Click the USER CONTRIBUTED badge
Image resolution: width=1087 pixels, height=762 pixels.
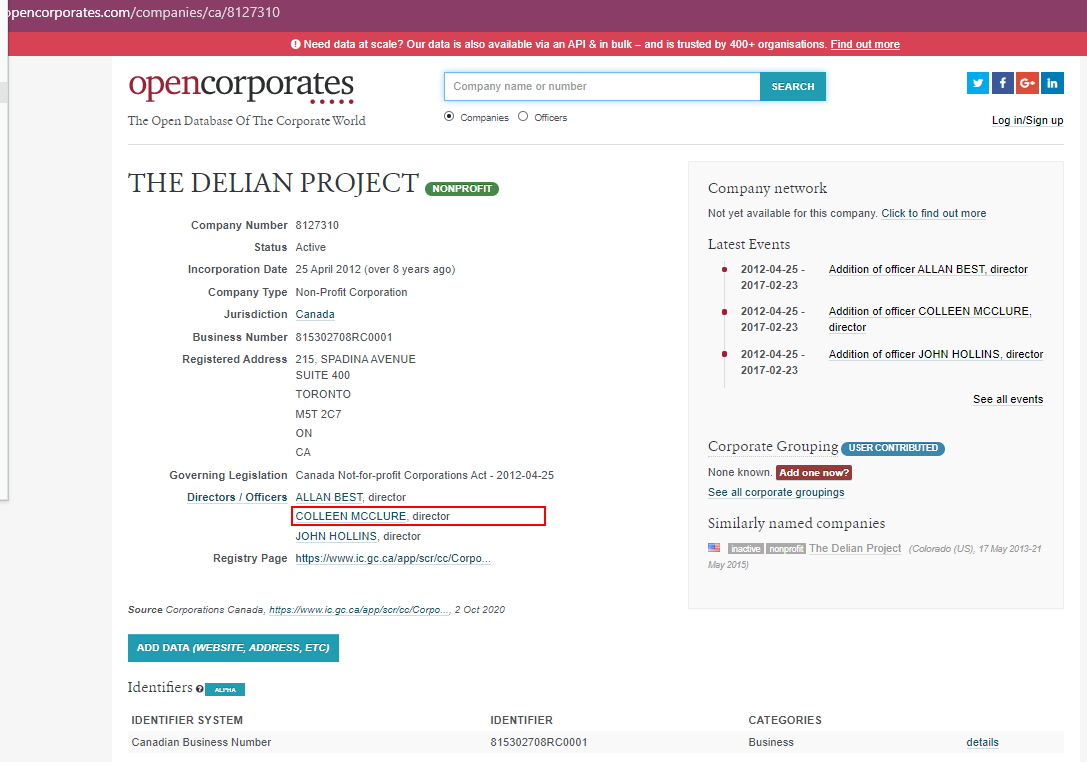(x=893, y=448)
